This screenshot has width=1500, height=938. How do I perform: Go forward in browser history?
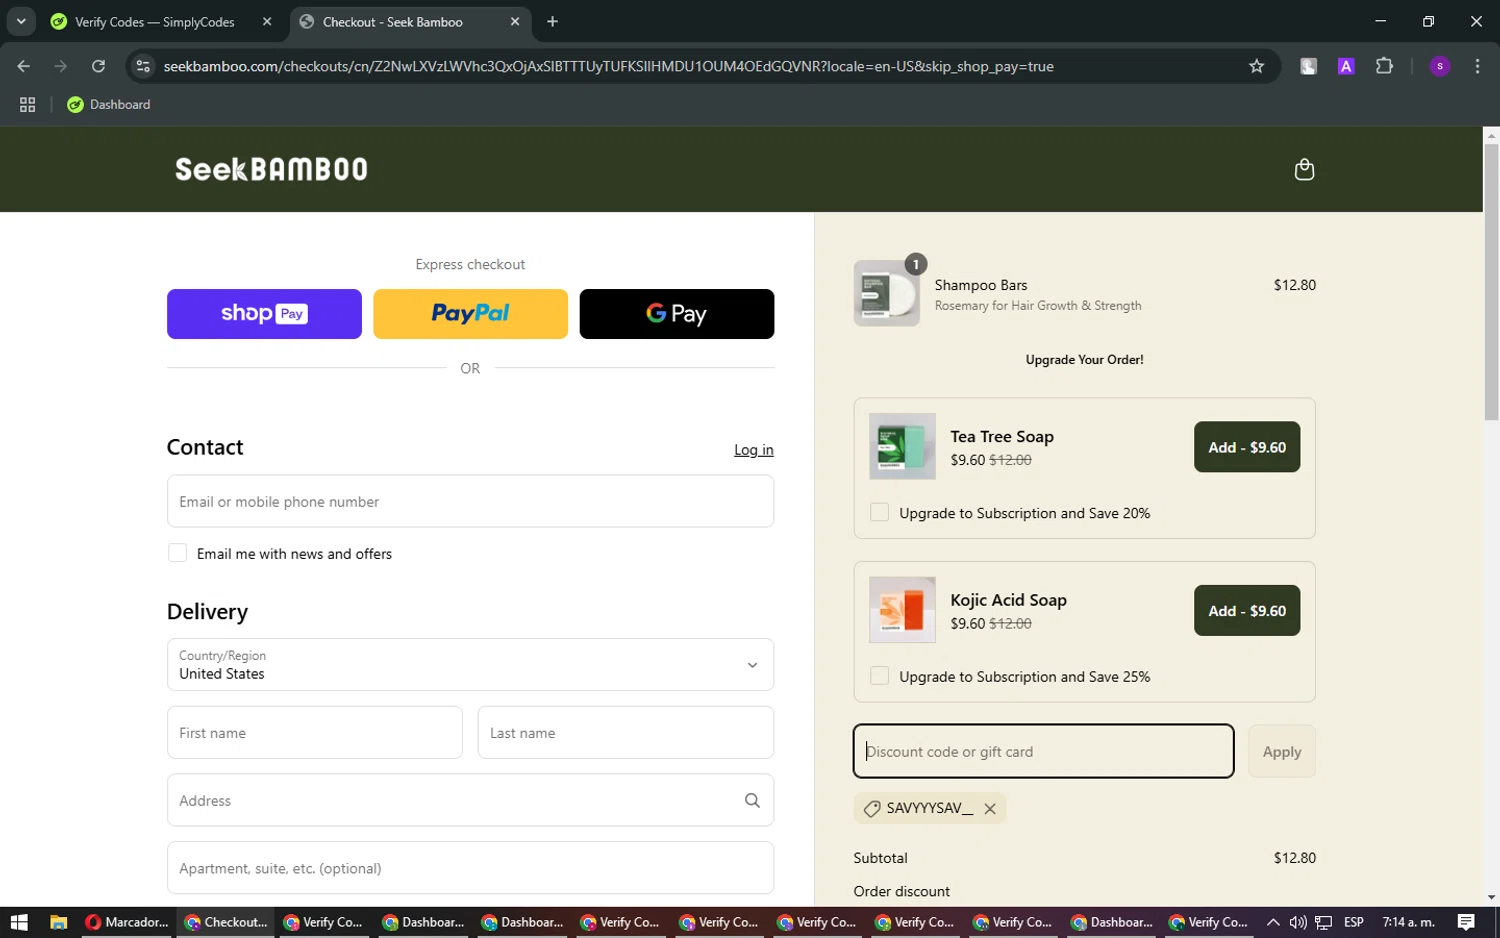tap(61, 66)
